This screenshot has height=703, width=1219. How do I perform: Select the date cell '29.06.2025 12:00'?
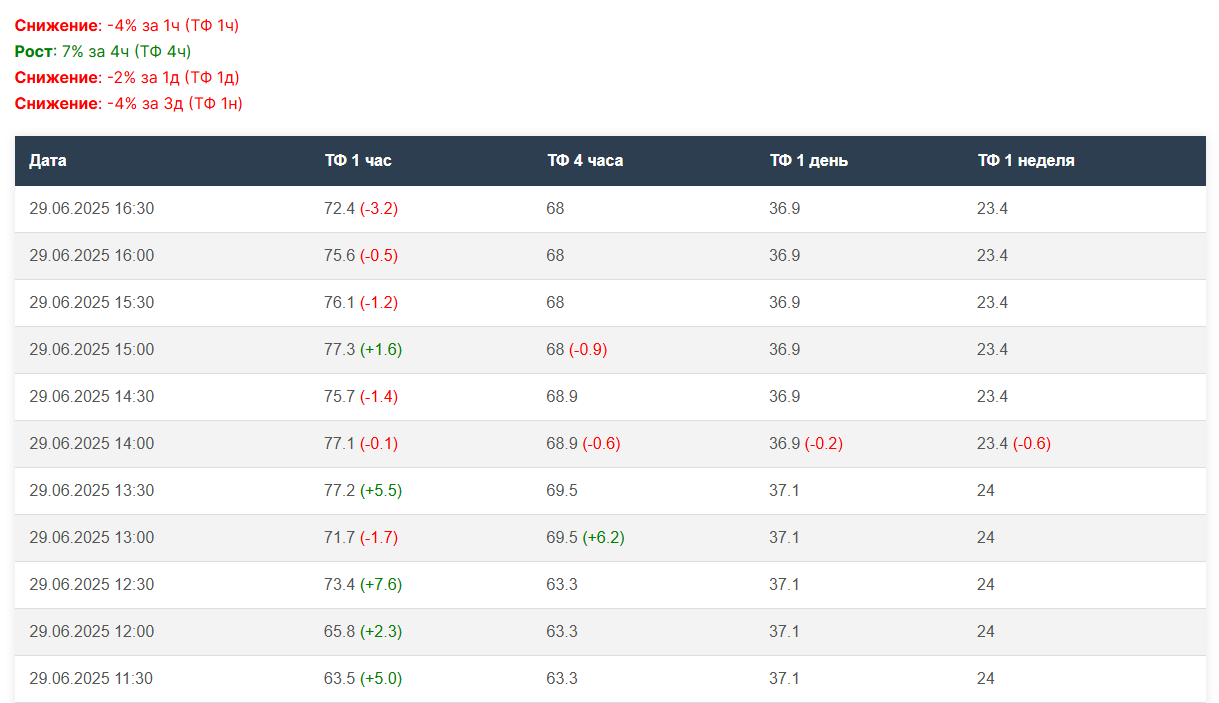coord(92,631)
